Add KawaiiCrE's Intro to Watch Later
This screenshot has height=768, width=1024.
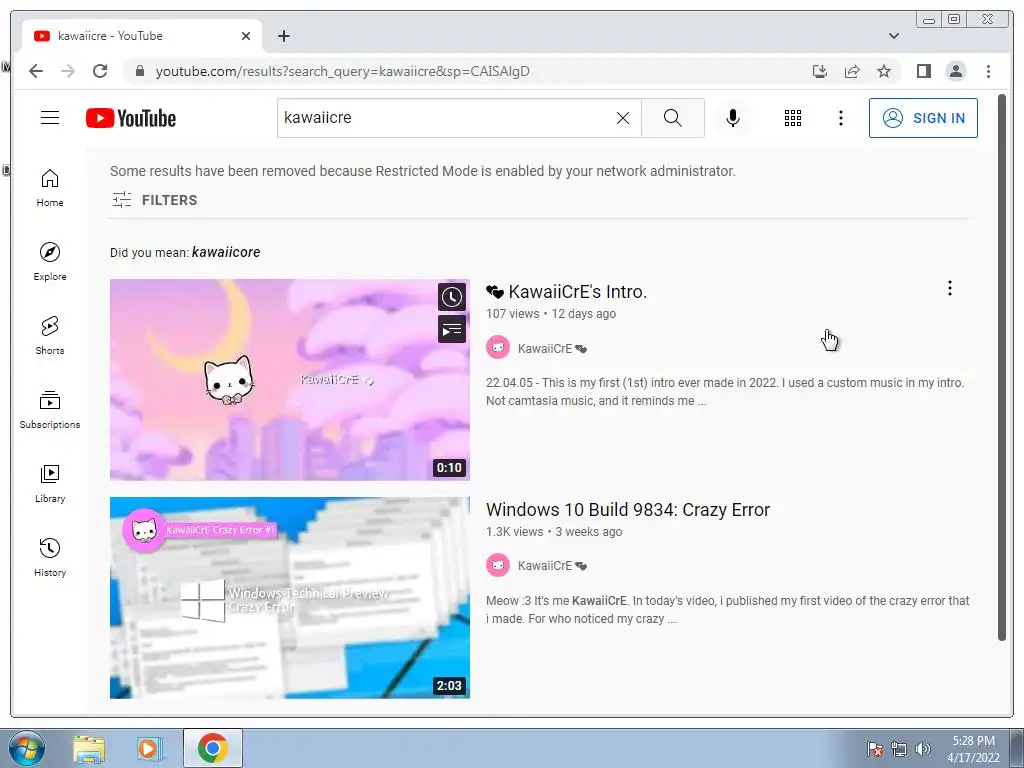click(x=451, y=297)
